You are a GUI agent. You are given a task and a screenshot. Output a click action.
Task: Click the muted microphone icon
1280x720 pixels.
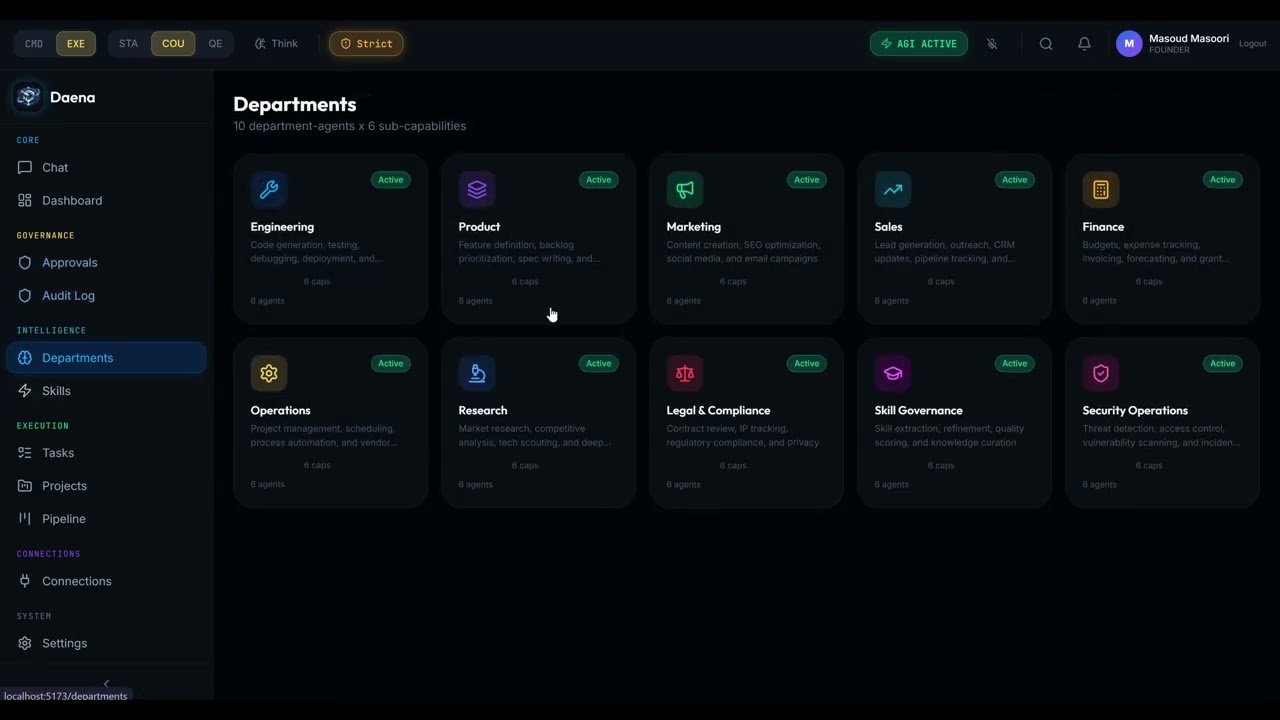[992, 44]
